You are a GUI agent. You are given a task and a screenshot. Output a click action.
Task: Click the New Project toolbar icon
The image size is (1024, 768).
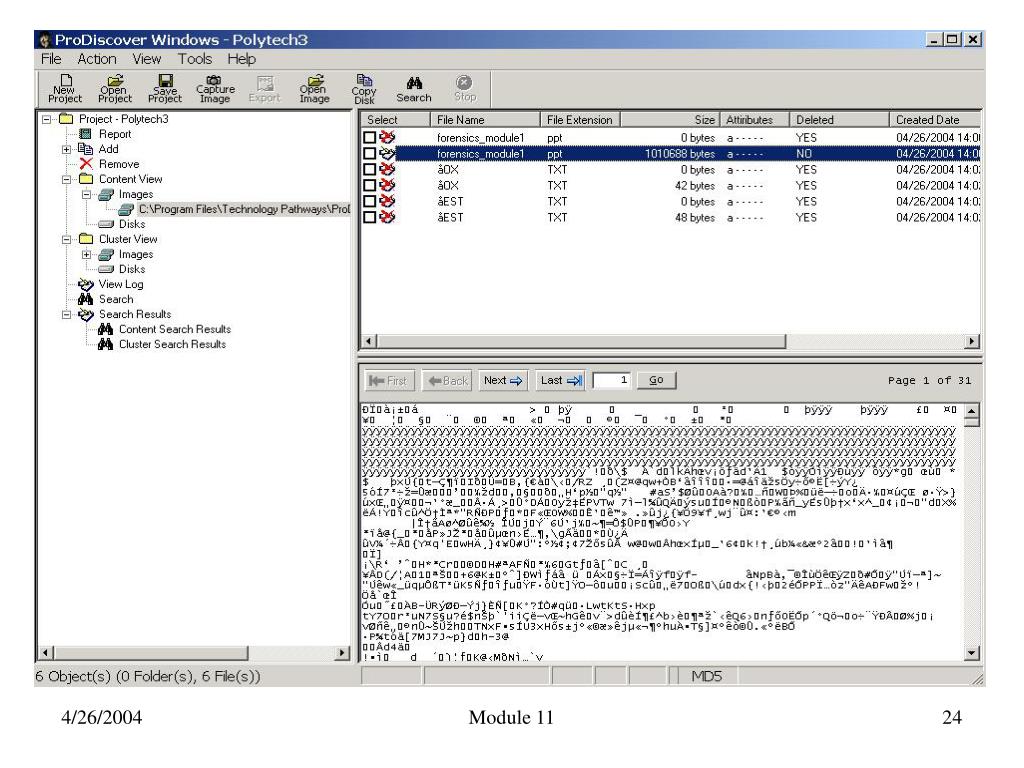pyautogui.click(x=65, y=89)
